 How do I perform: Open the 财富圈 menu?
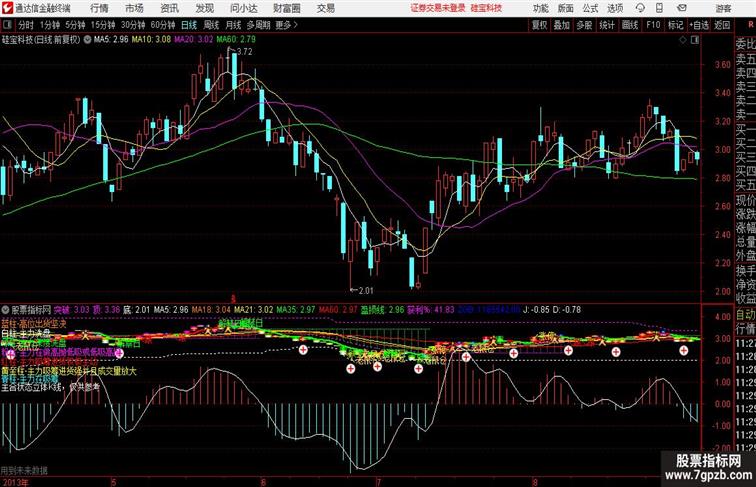pyautogui.click(x=286, y=8)
